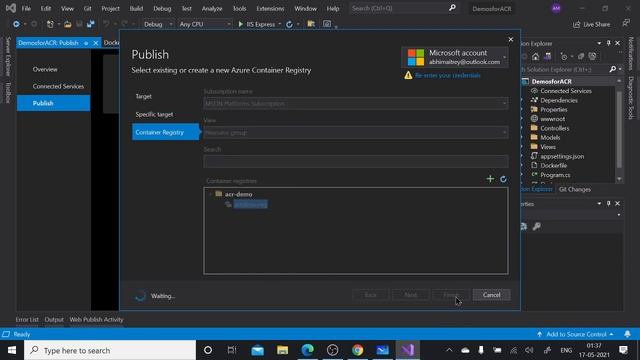Open Server Explorer side tab
This screenshot has width=640, height=360.
pyautogui.click(x=8, y=56)
